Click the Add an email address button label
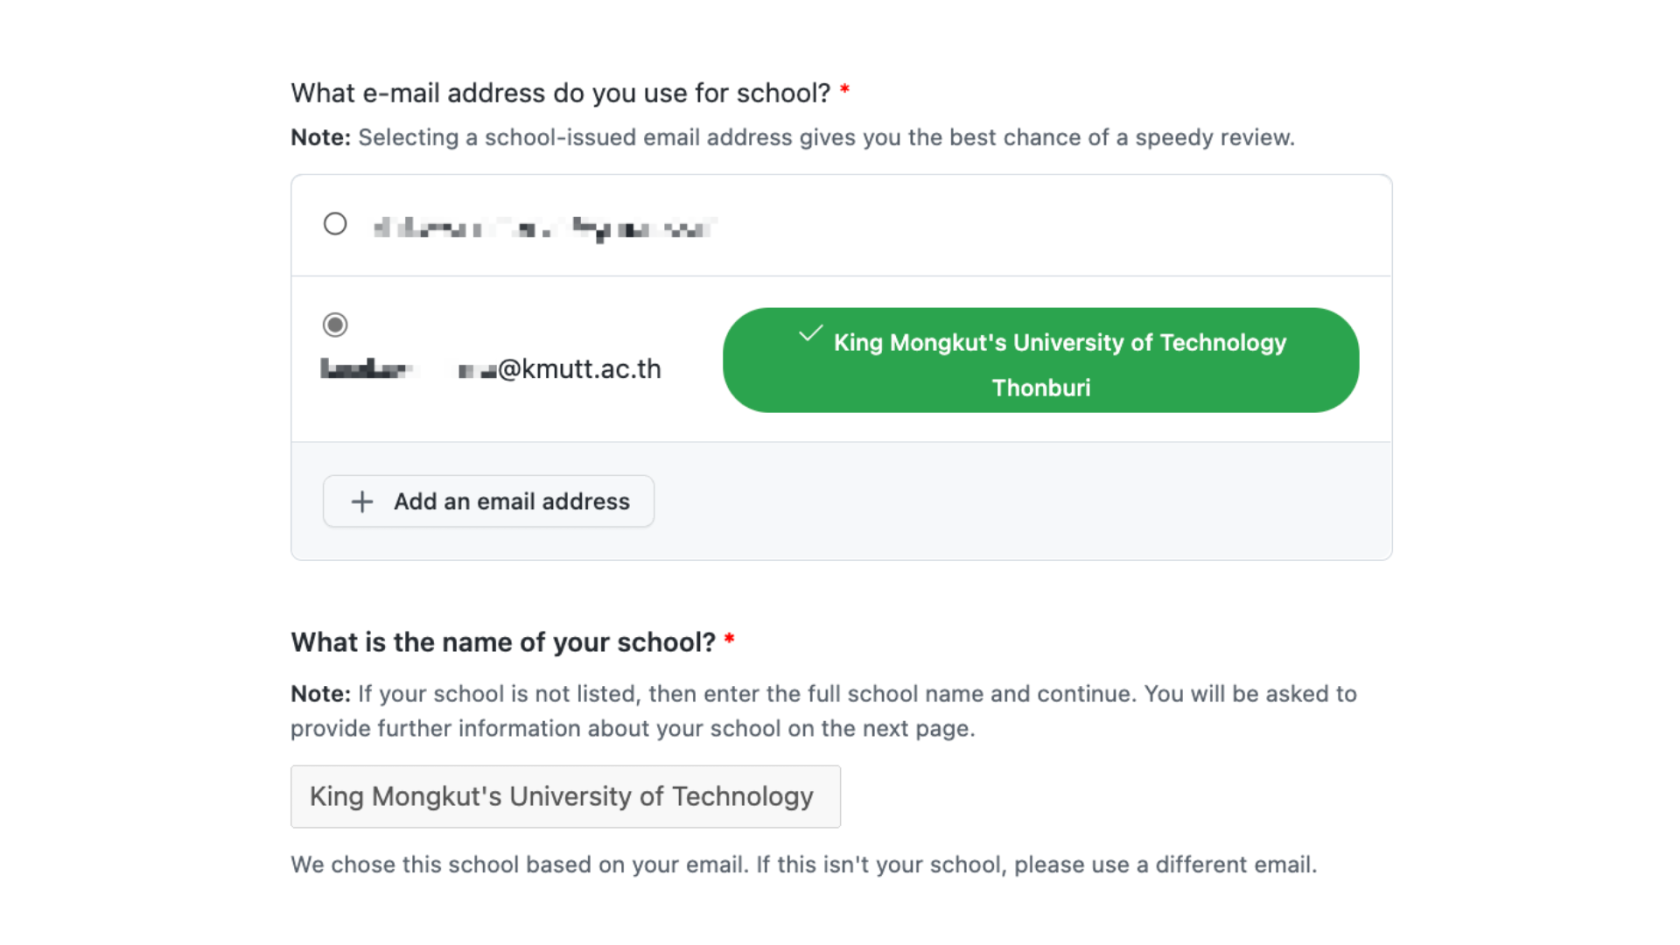1680x945 pixels. tap(512, 502)
